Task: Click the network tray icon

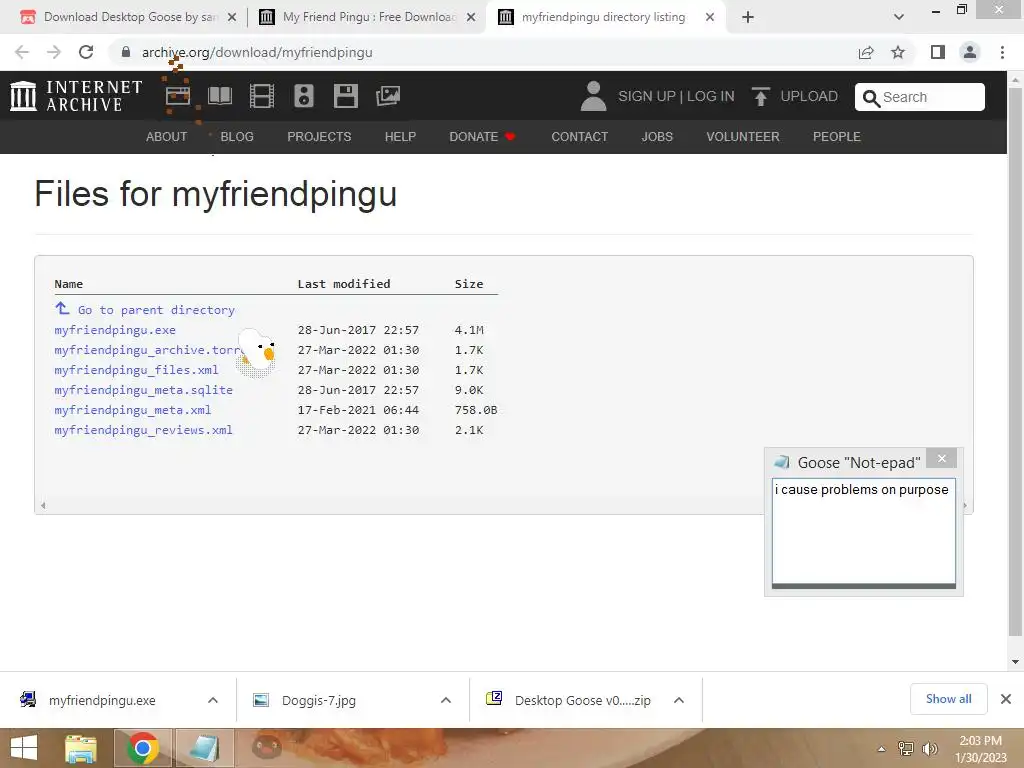Action: tap(906, 748)
